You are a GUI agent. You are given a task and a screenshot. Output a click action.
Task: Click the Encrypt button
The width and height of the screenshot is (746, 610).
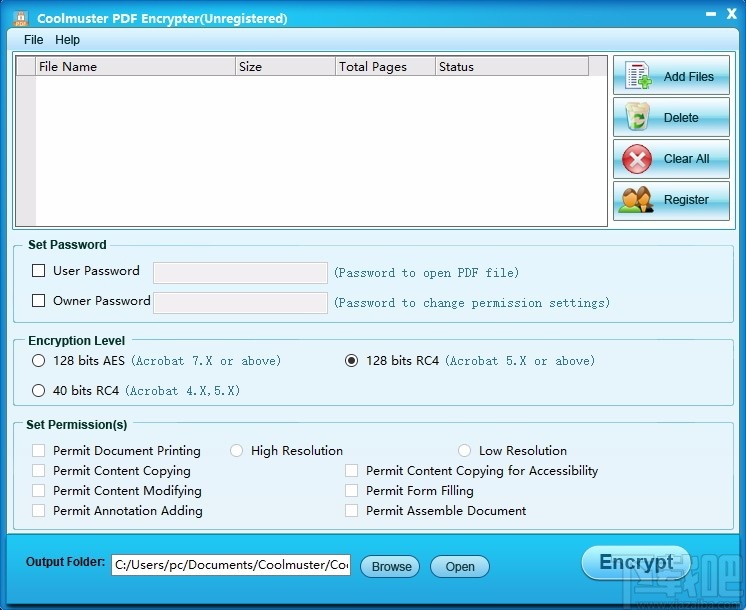(x=636, y=562)
